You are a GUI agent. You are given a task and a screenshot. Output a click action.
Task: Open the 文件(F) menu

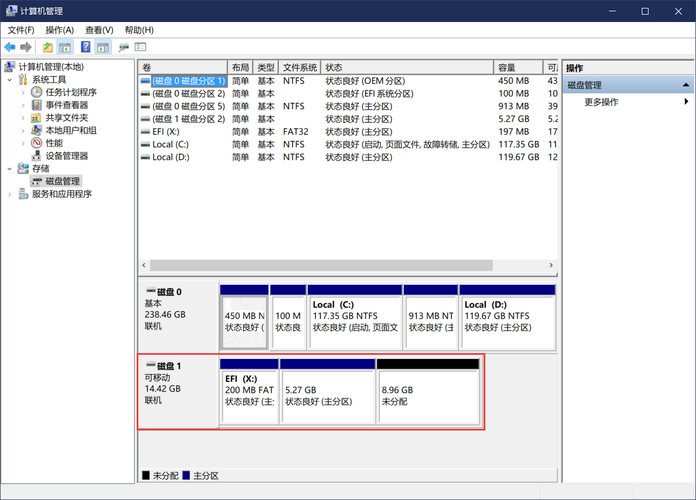click(x=21, y=30)
